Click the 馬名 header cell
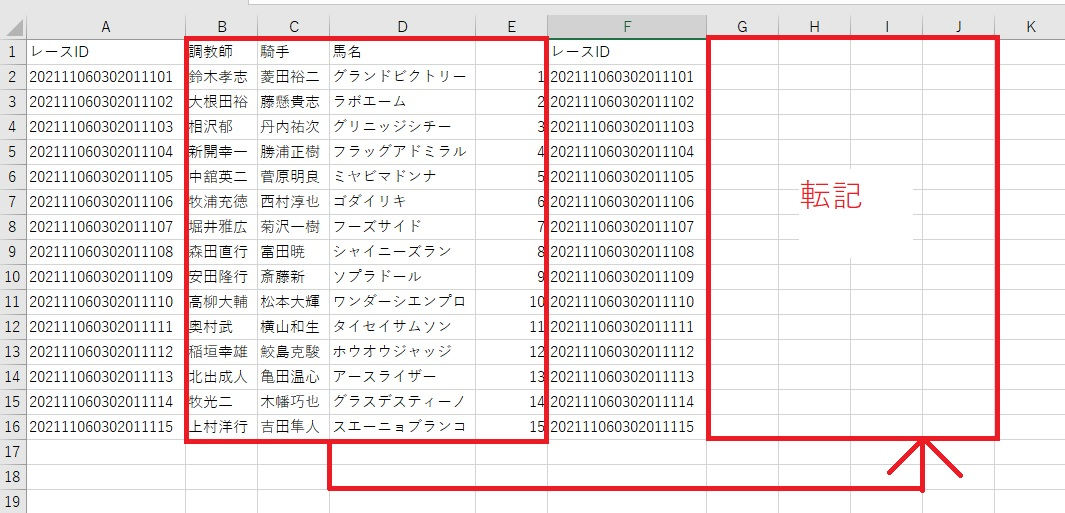This screenshot has height=513, width=1065. point(403,52)
